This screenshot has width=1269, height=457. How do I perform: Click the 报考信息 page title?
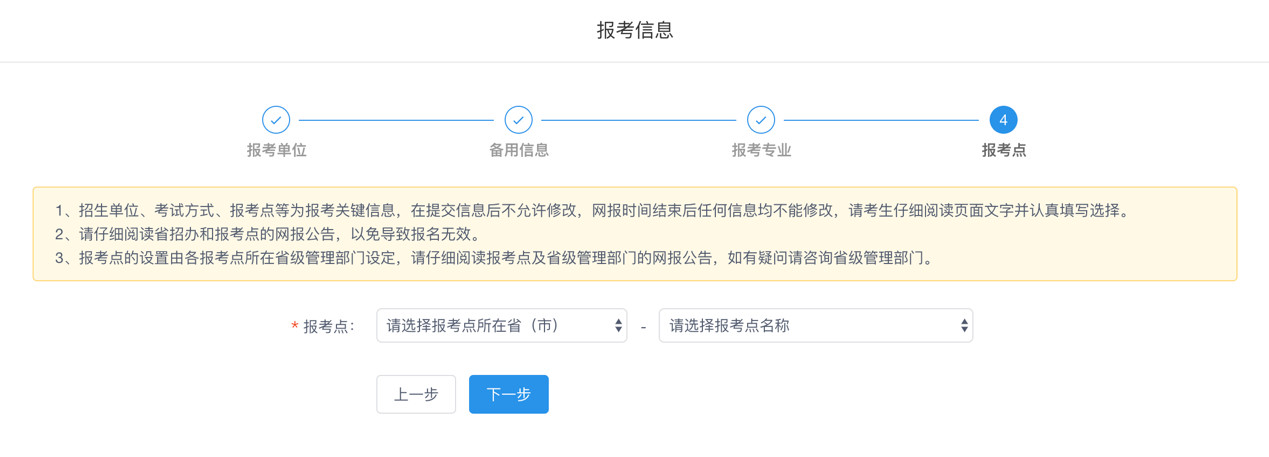635,30
